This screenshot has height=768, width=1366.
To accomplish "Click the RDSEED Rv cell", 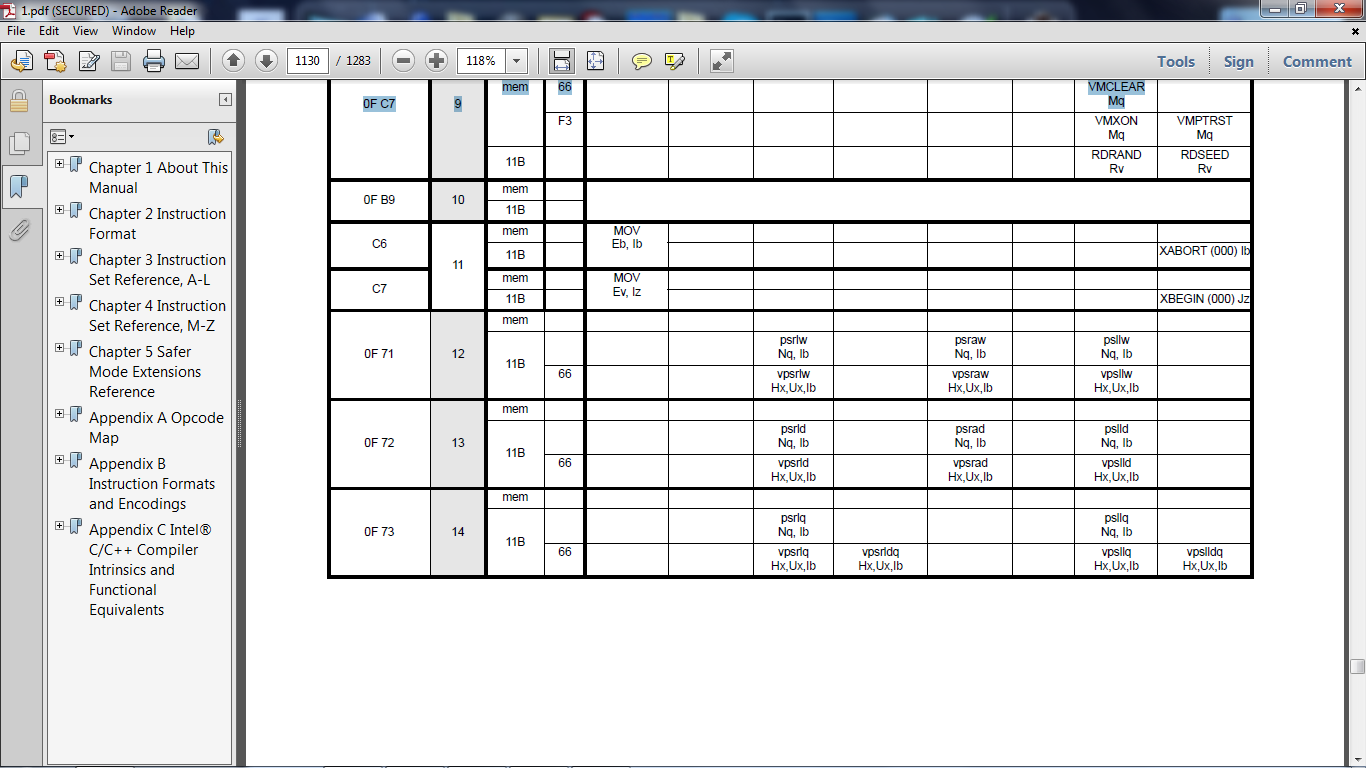I will click(1204, 162).
